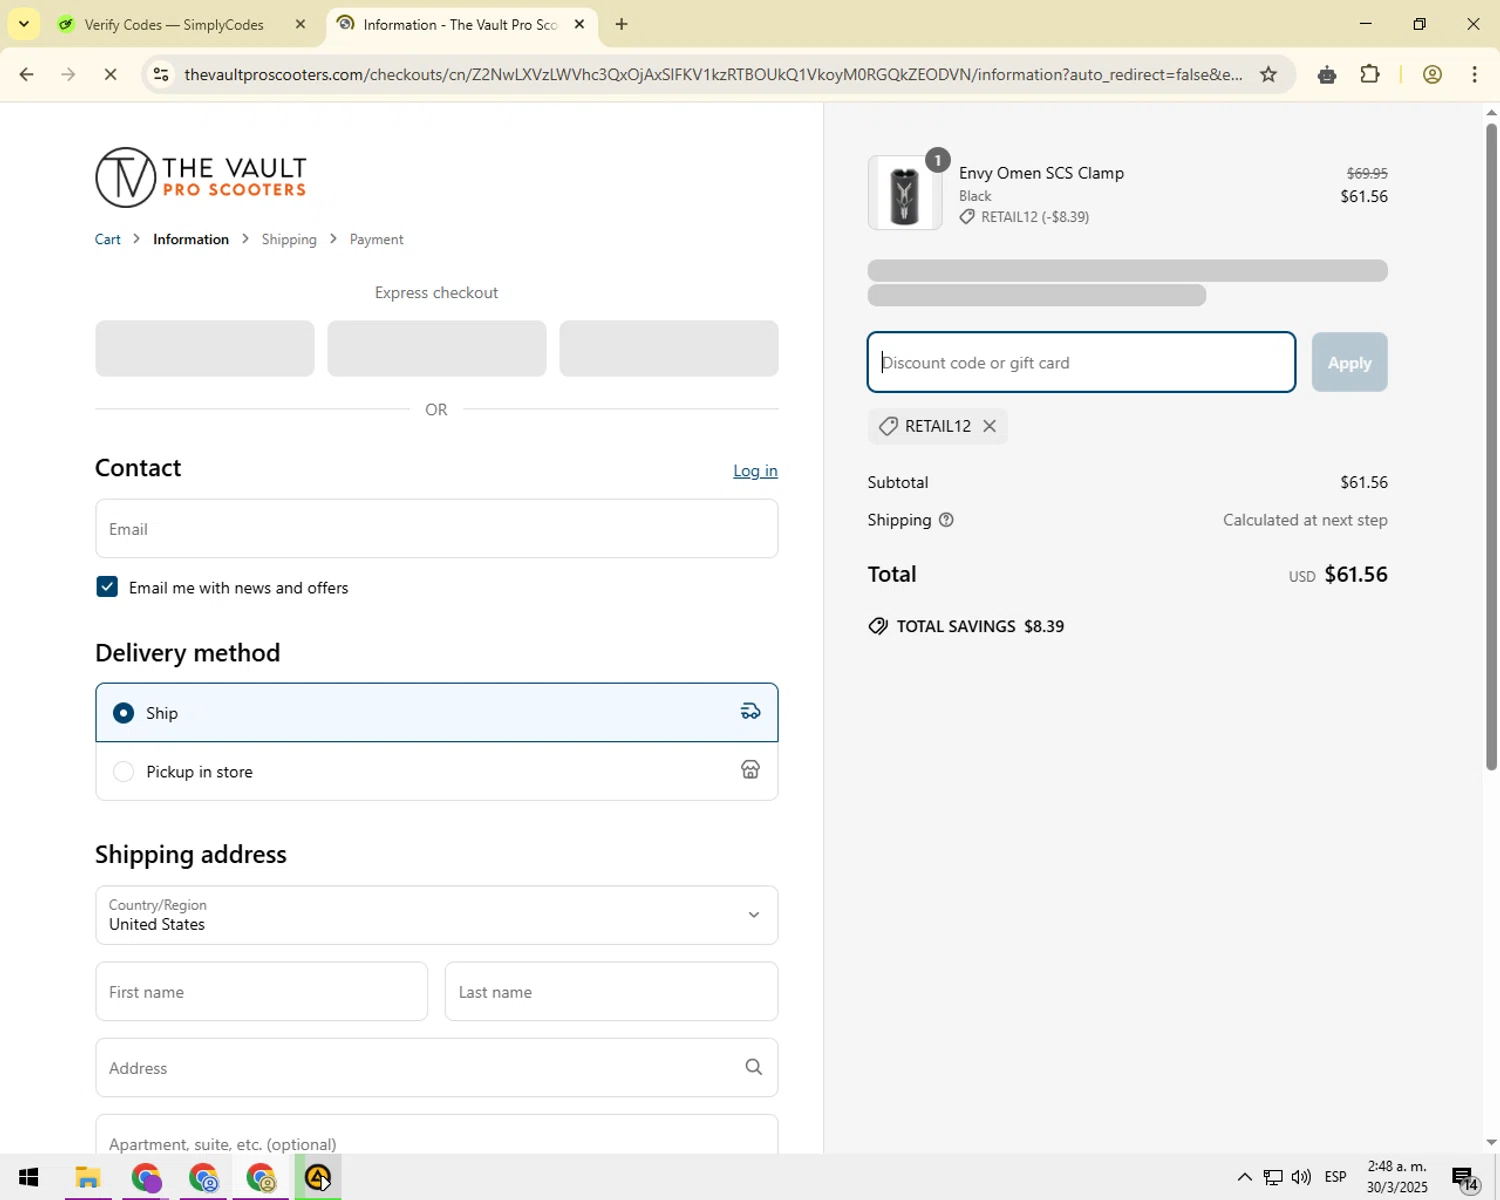Open the notification center icon
Viewport: 1500px width, 1200px height.
pyautogui.click(x=1466, y=1178)
